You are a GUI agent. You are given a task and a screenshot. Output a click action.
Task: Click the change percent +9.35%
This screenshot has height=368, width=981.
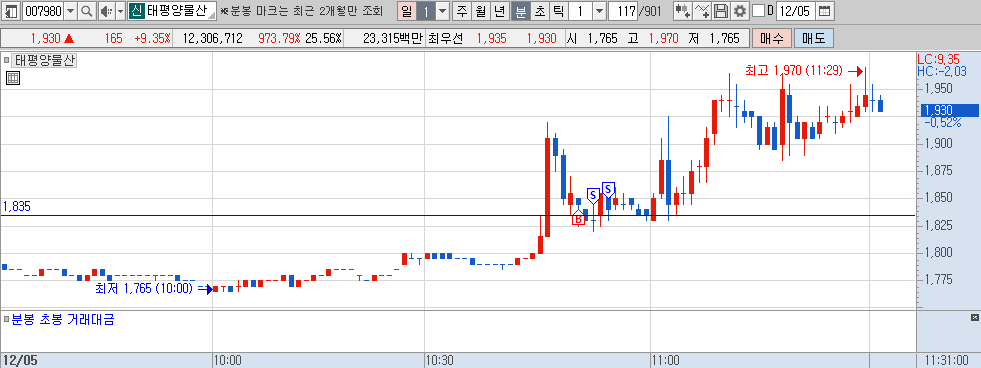pyautogui.click(x=152, y=38)
